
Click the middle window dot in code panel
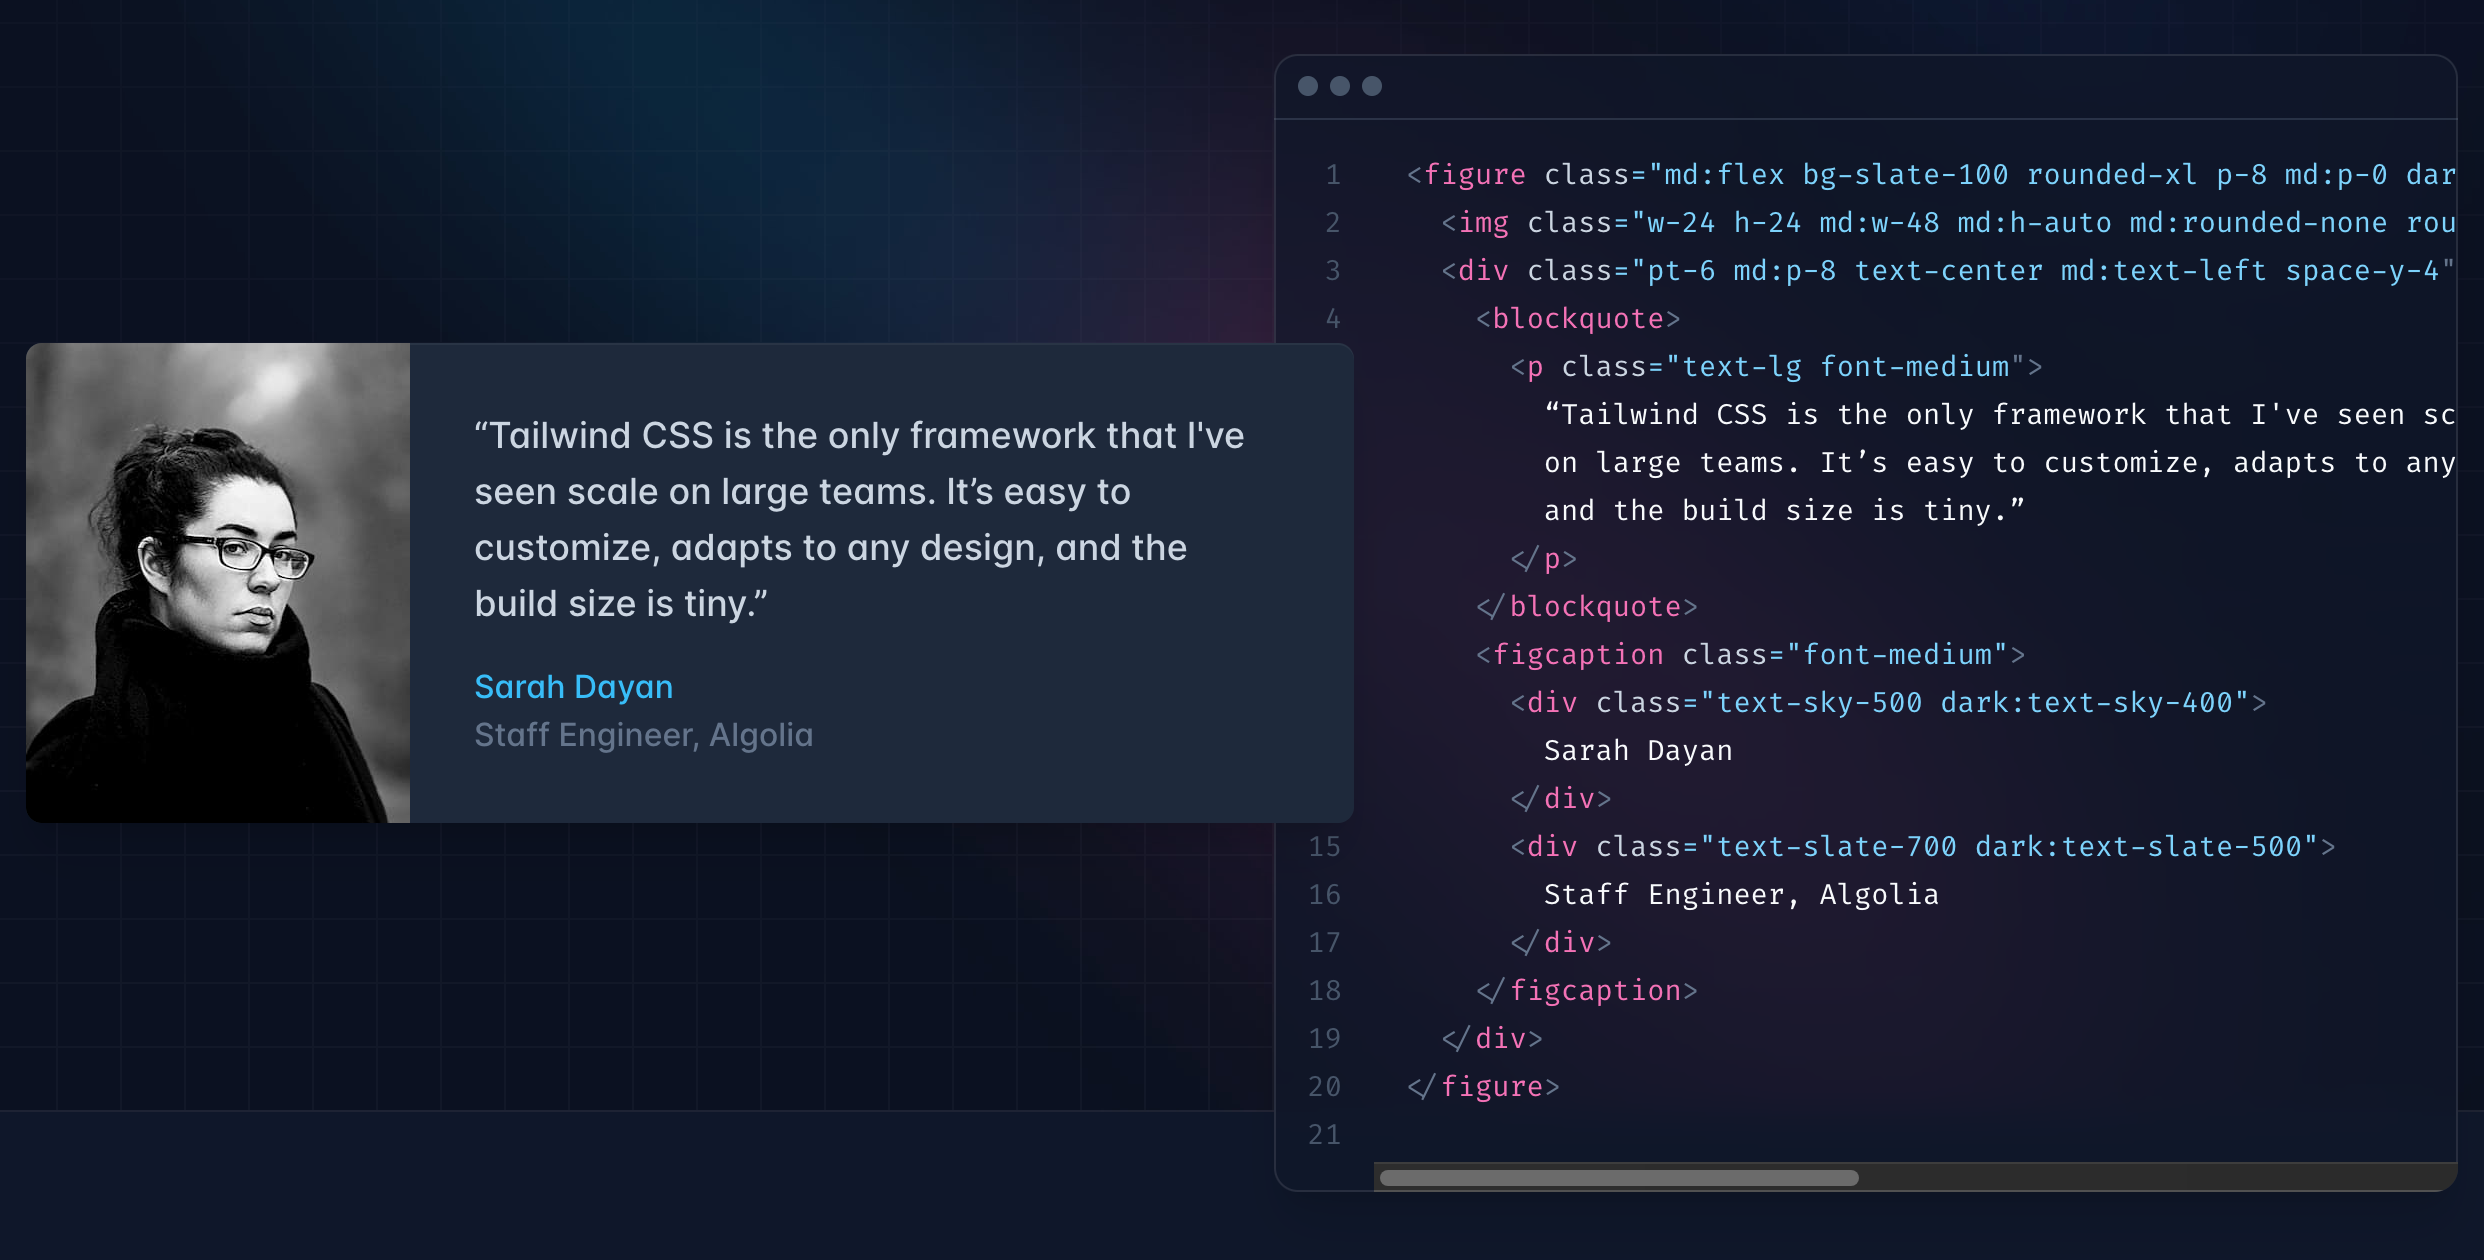(x=1340, y=86)
